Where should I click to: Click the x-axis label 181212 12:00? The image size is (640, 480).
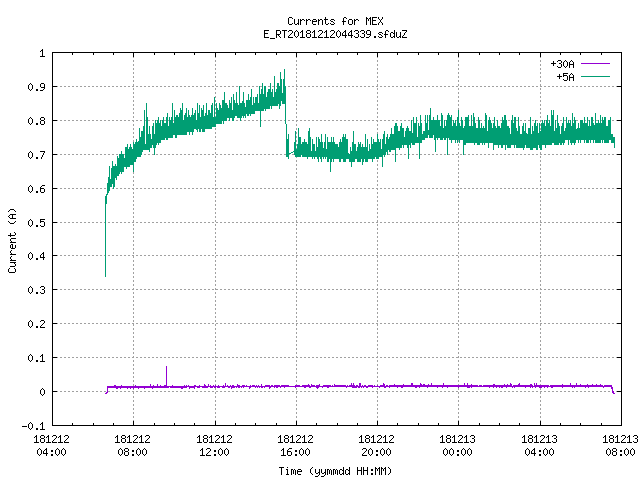tap(214, 445)
